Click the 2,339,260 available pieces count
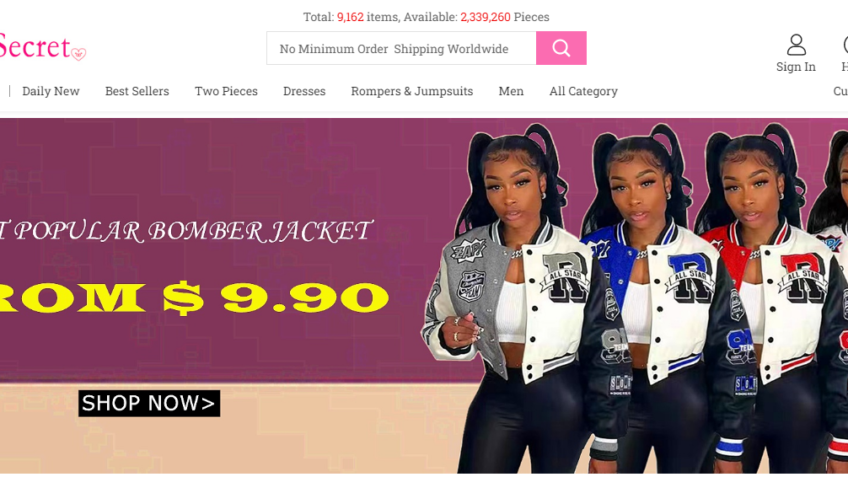The image size is (848, 477). 485,17
